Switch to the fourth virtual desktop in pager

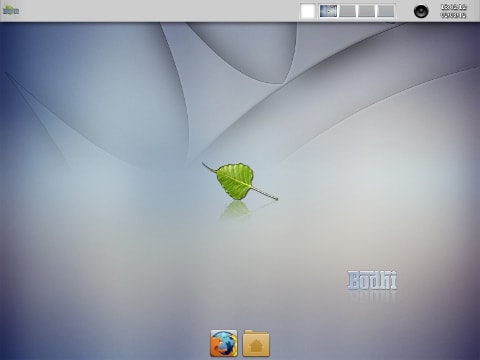click(x=386, y=11)
